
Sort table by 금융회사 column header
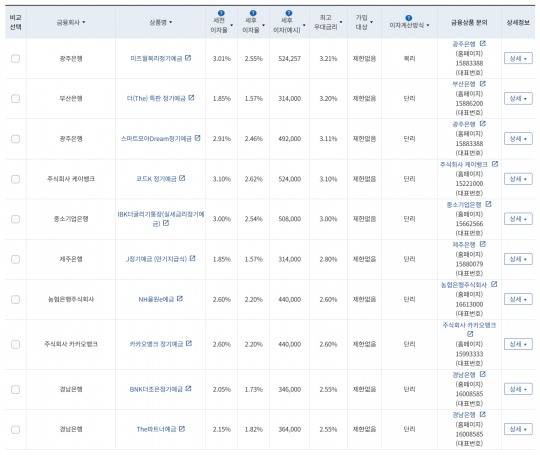[71, 22]
